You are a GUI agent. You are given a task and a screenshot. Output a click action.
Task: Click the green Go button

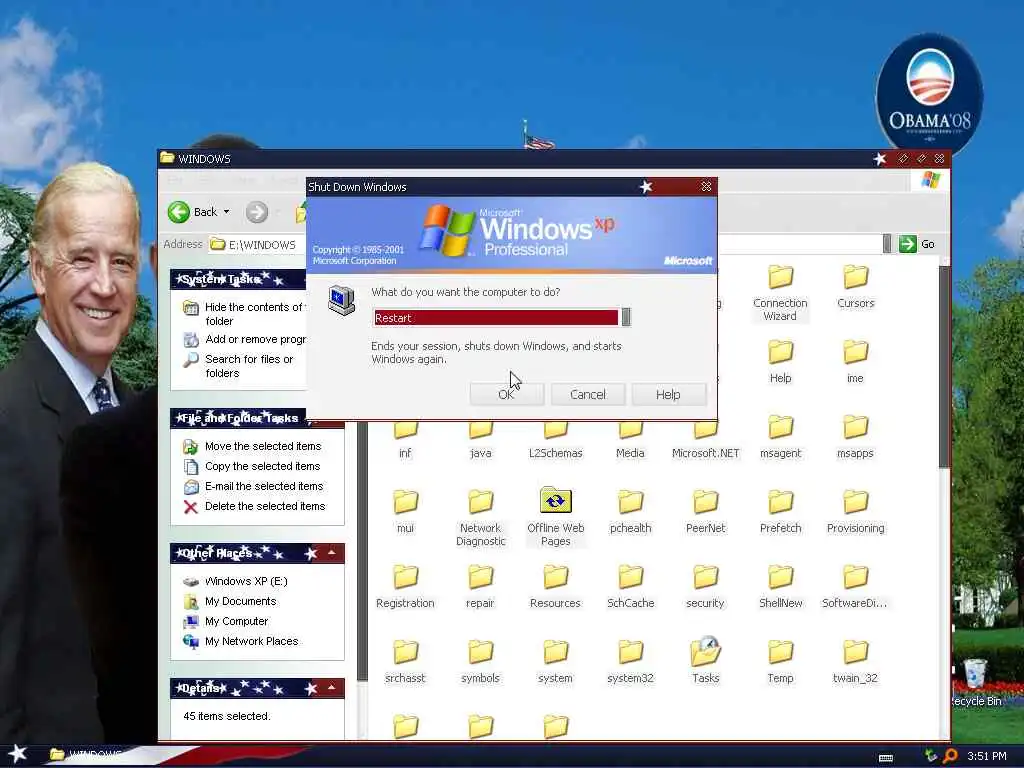coord(918,244)
